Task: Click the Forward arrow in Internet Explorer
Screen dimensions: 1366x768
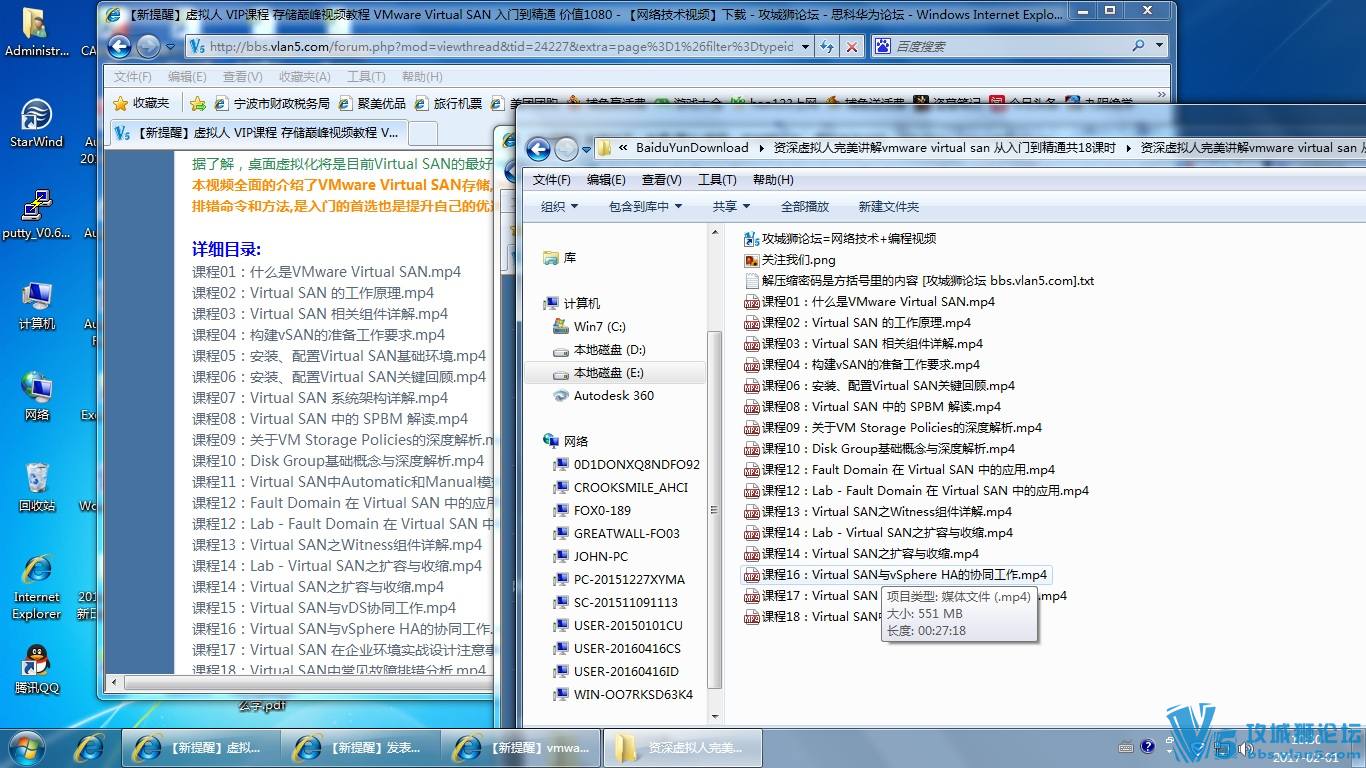Action: tap(148, 46)
